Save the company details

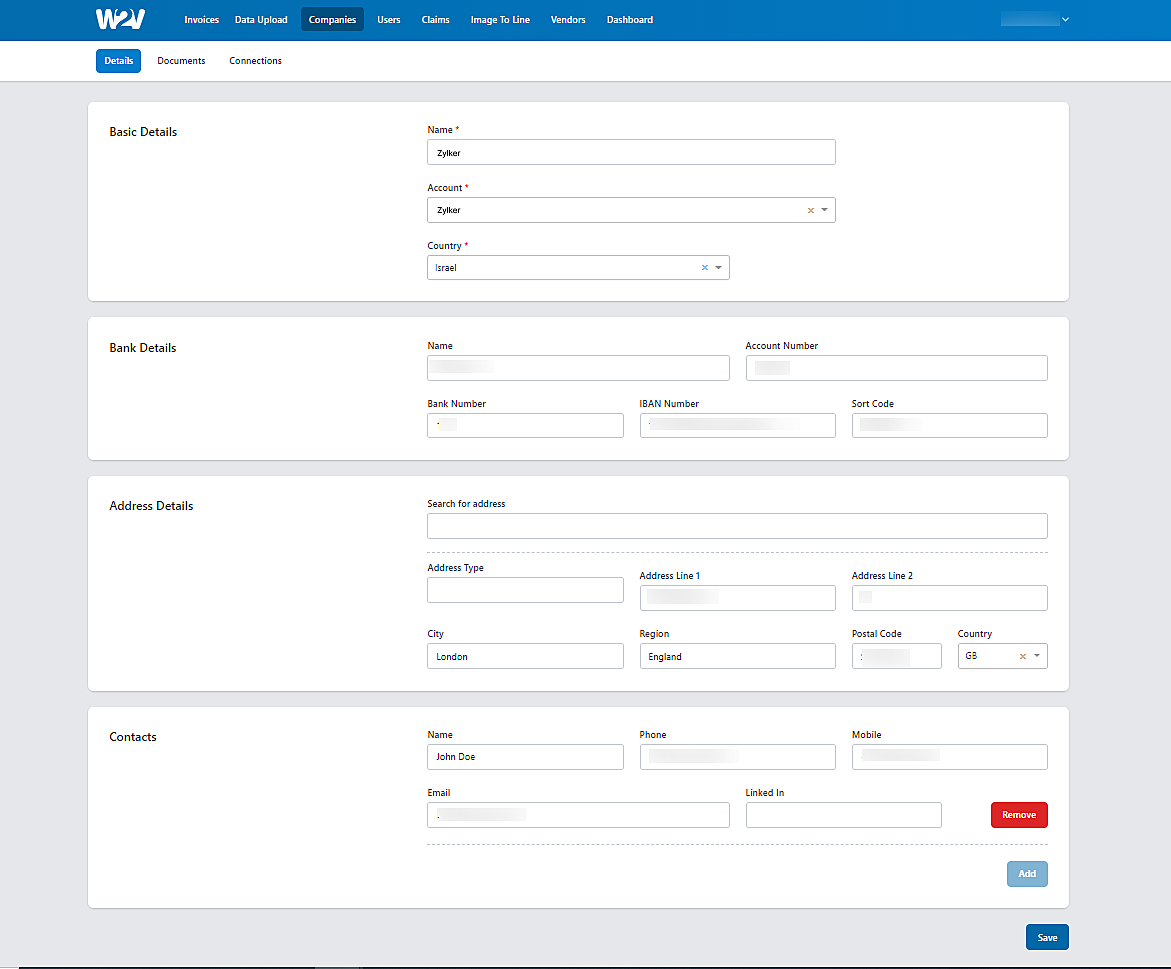coord(1046,937)
